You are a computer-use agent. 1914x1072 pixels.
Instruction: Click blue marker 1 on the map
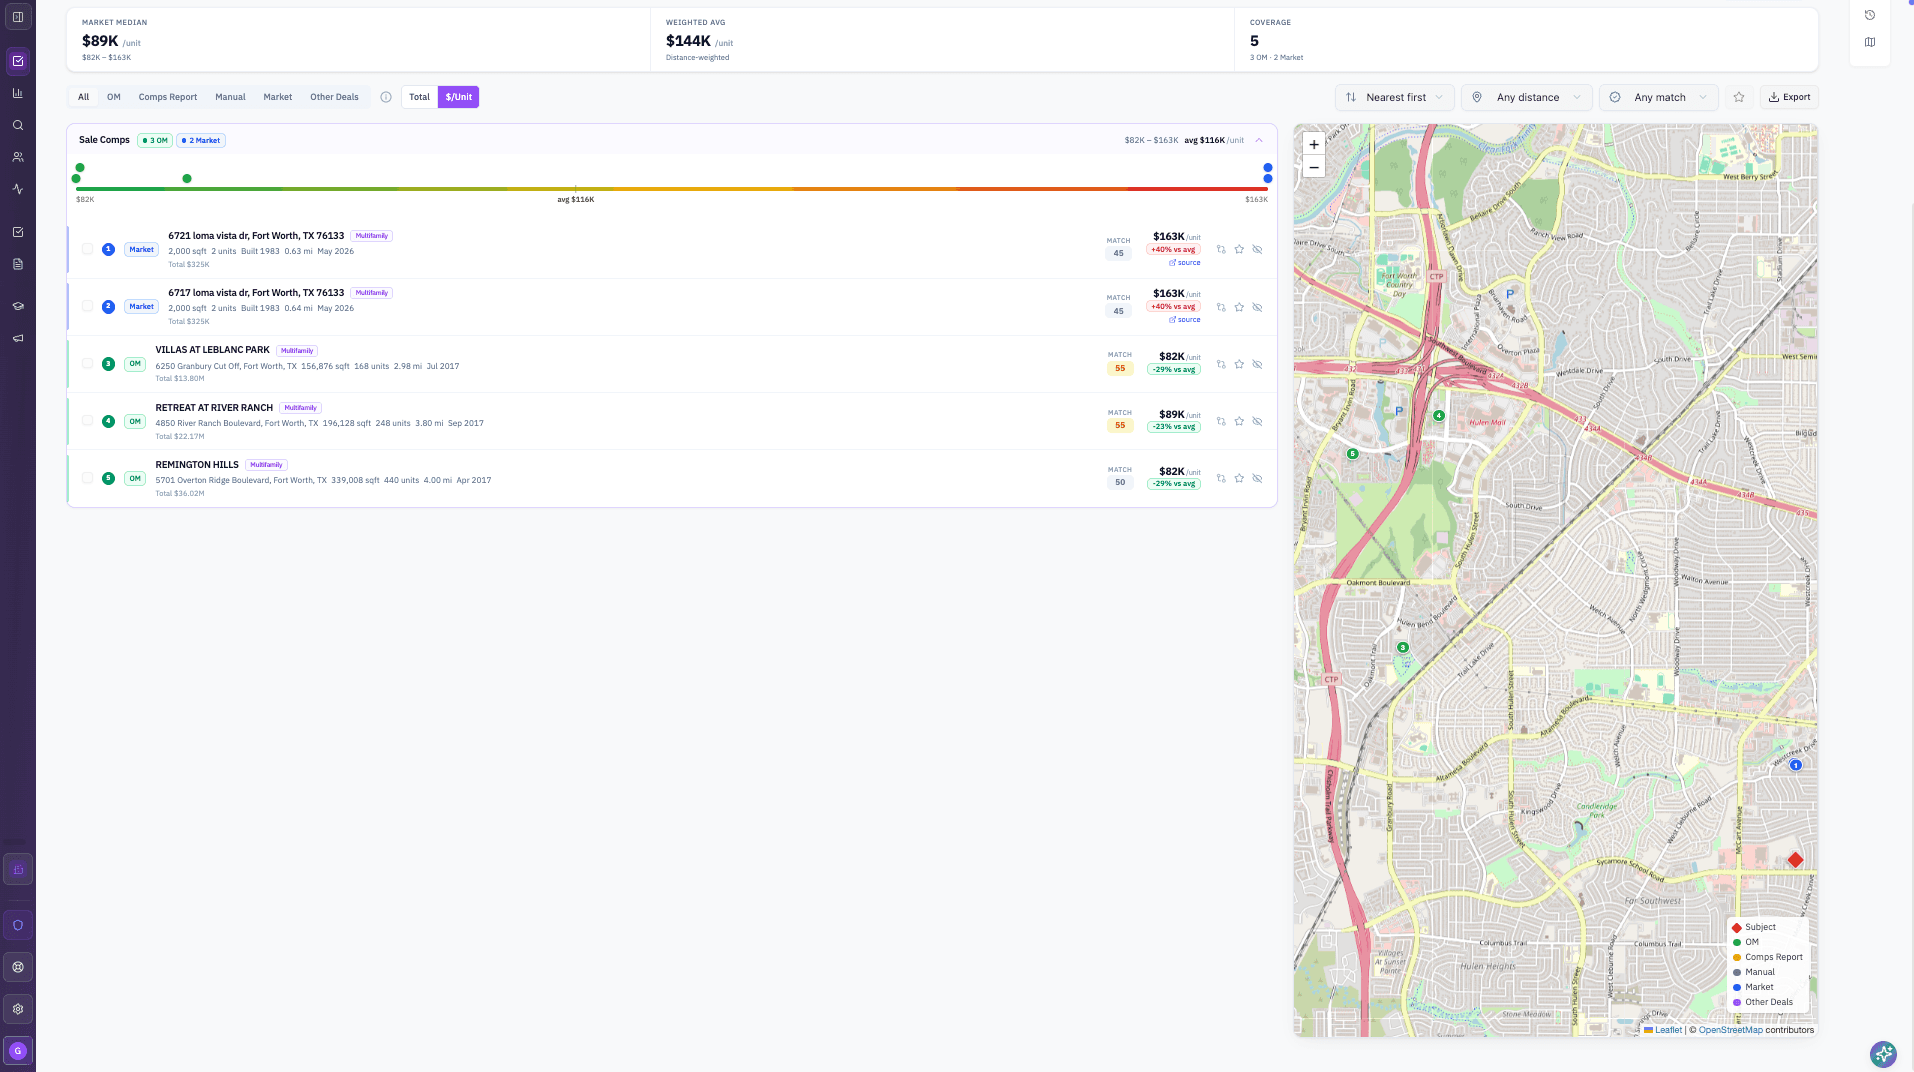[1795, 765]
